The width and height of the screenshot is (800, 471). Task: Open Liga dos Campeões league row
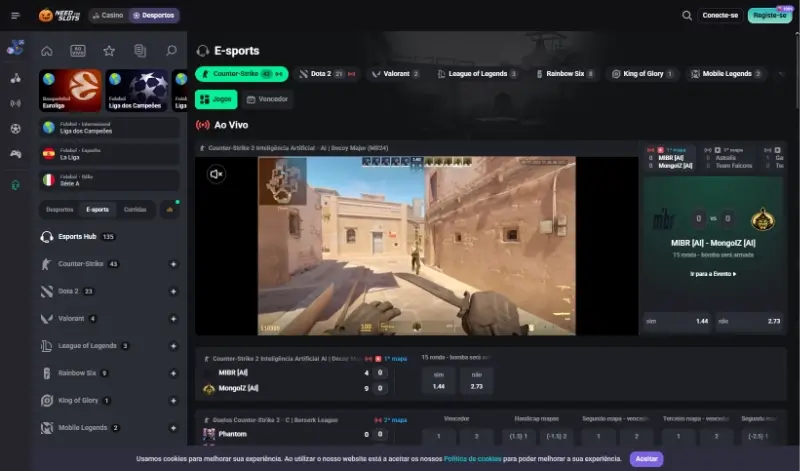coord(109,128)
